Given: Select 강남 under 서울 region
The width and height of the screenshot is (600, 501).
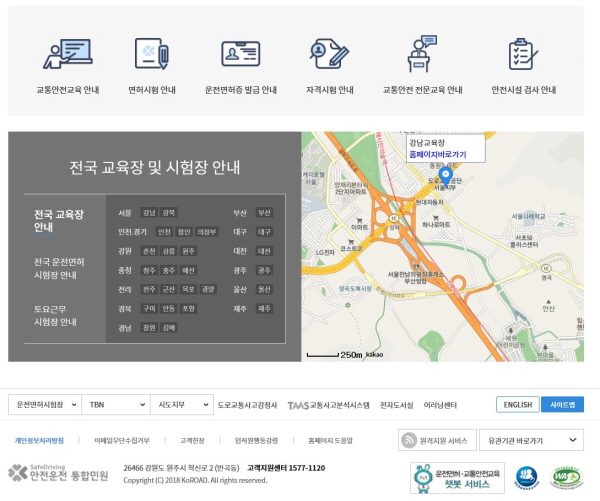Looking at the screenshot, I should 148,213.
